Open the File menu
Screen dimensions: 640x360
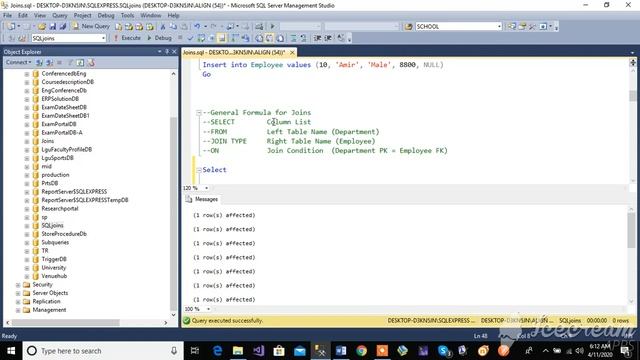pos(7,16)
